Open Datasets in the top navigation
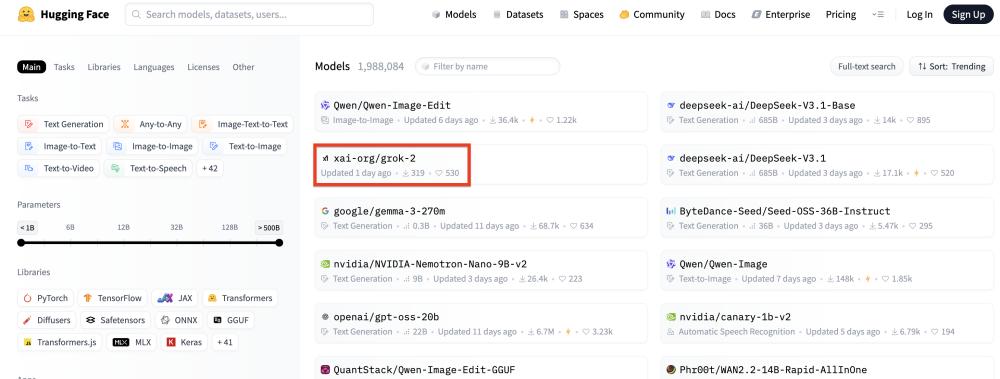The width and height of the screenshot is (1000, 379). click(x=518, y=14)
